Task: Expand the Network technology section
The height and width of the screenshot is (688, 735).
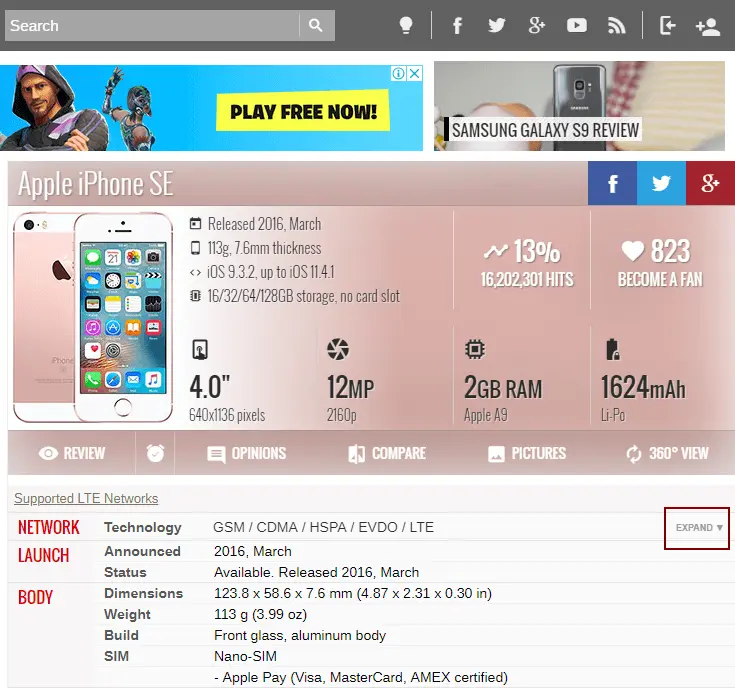Action: coord(697,528)
